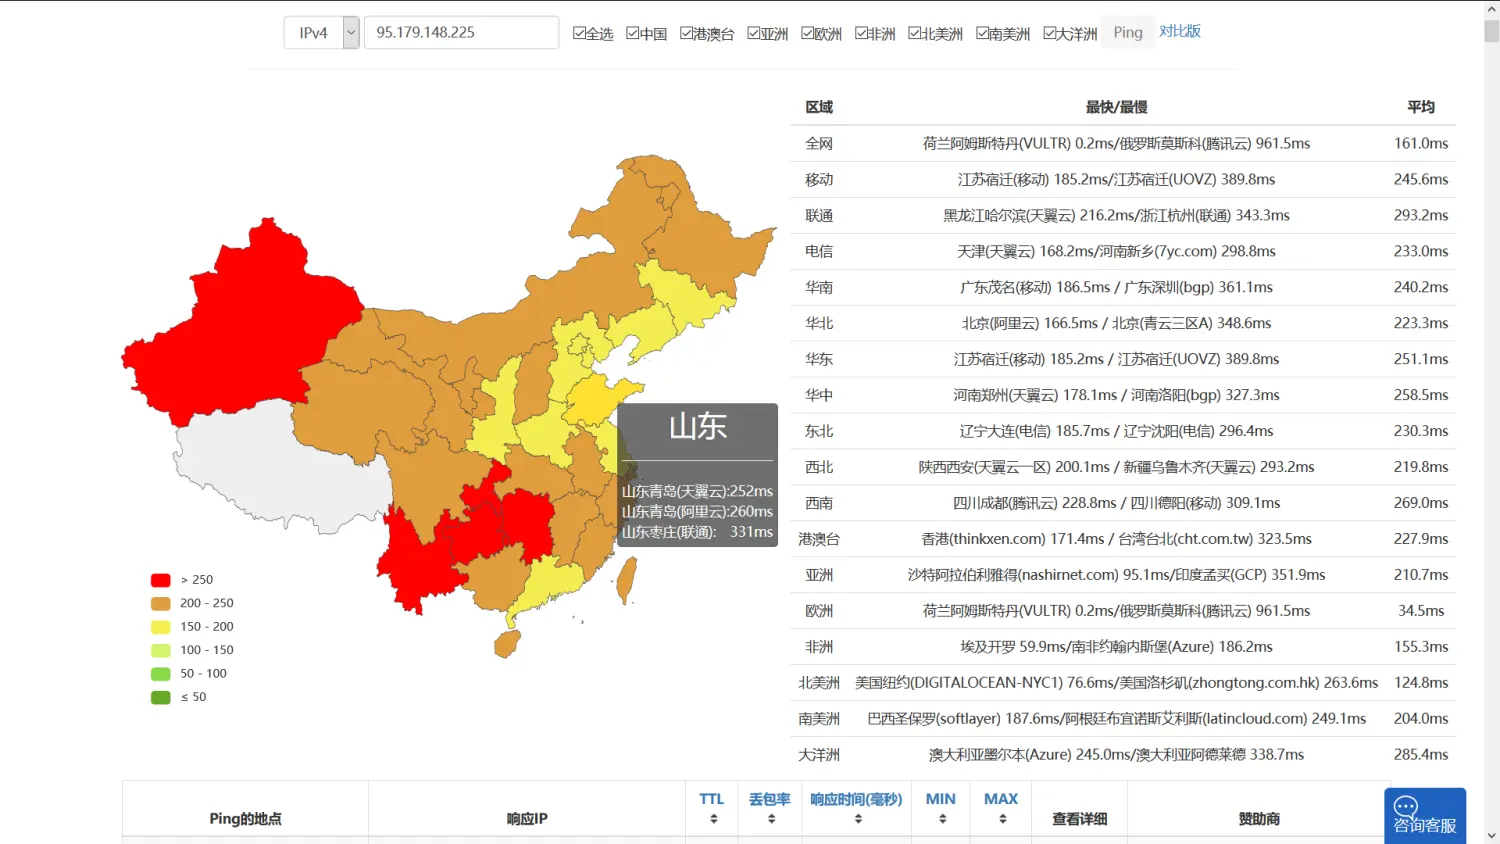The height and width of the screenshot is (844, 1500).
Task: Click the 丢包率 column header label
Action: click(x=769, y=799)
